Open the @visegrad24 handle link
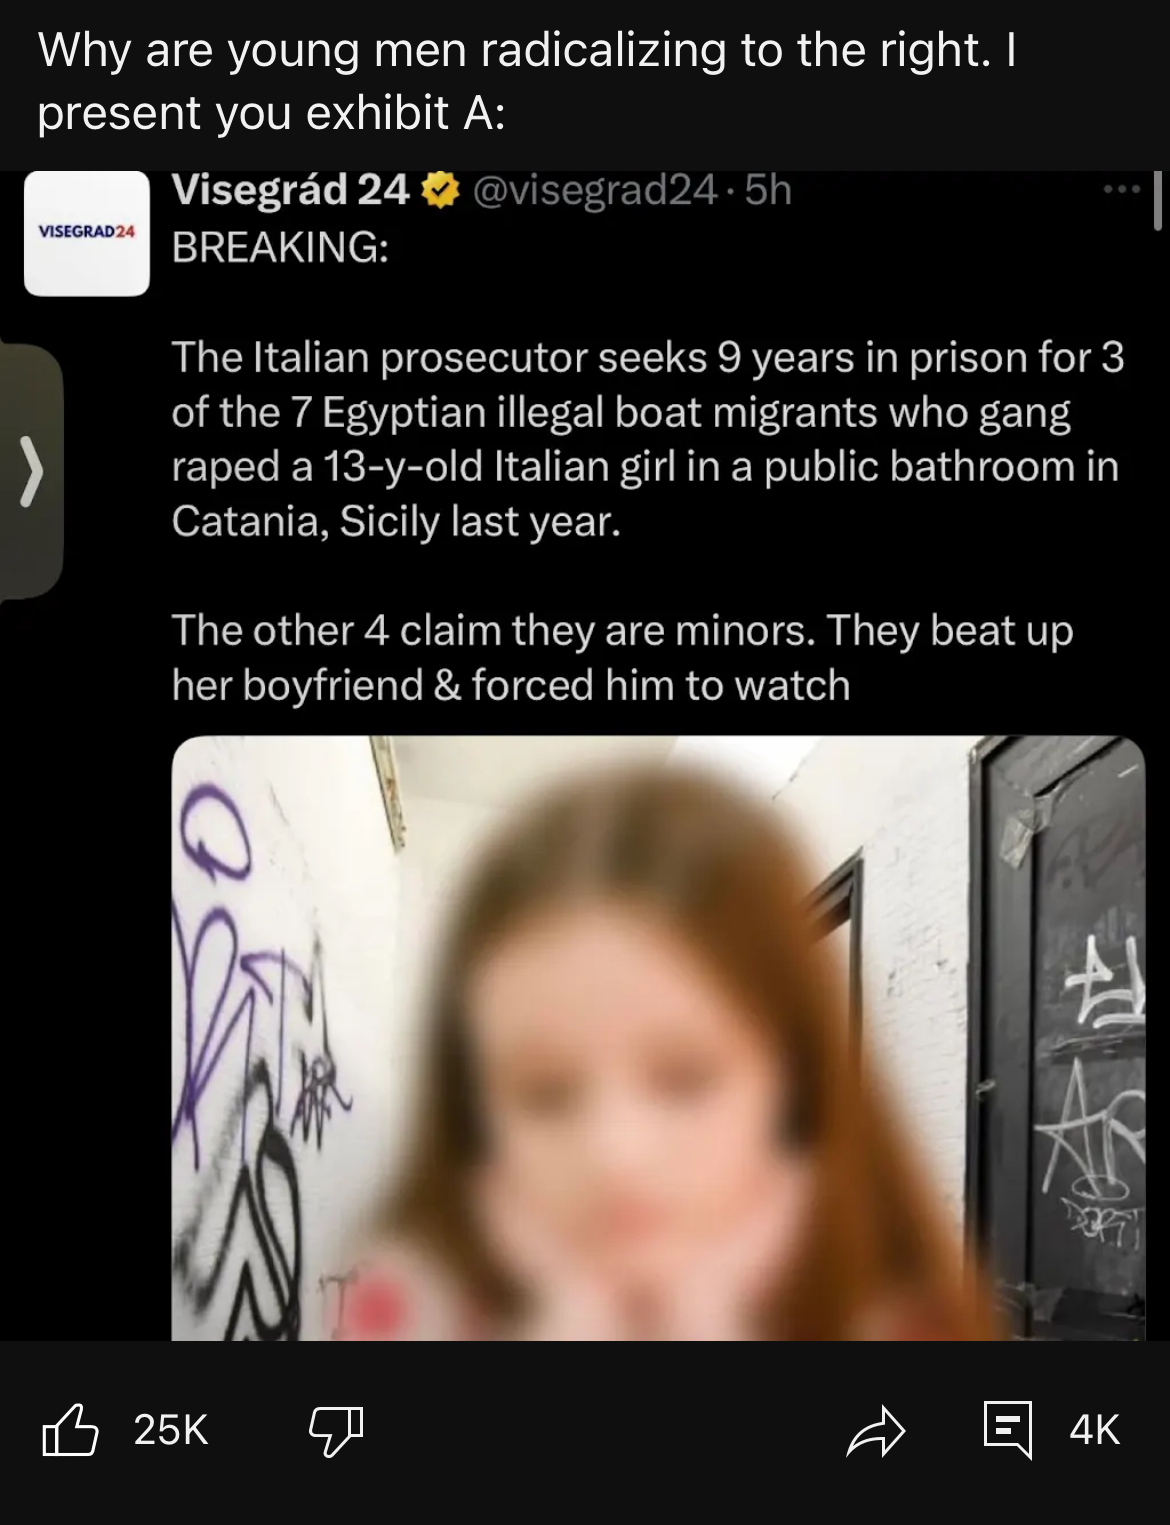The height and width of the screenshot is (1525, 1170). (593, 190)
